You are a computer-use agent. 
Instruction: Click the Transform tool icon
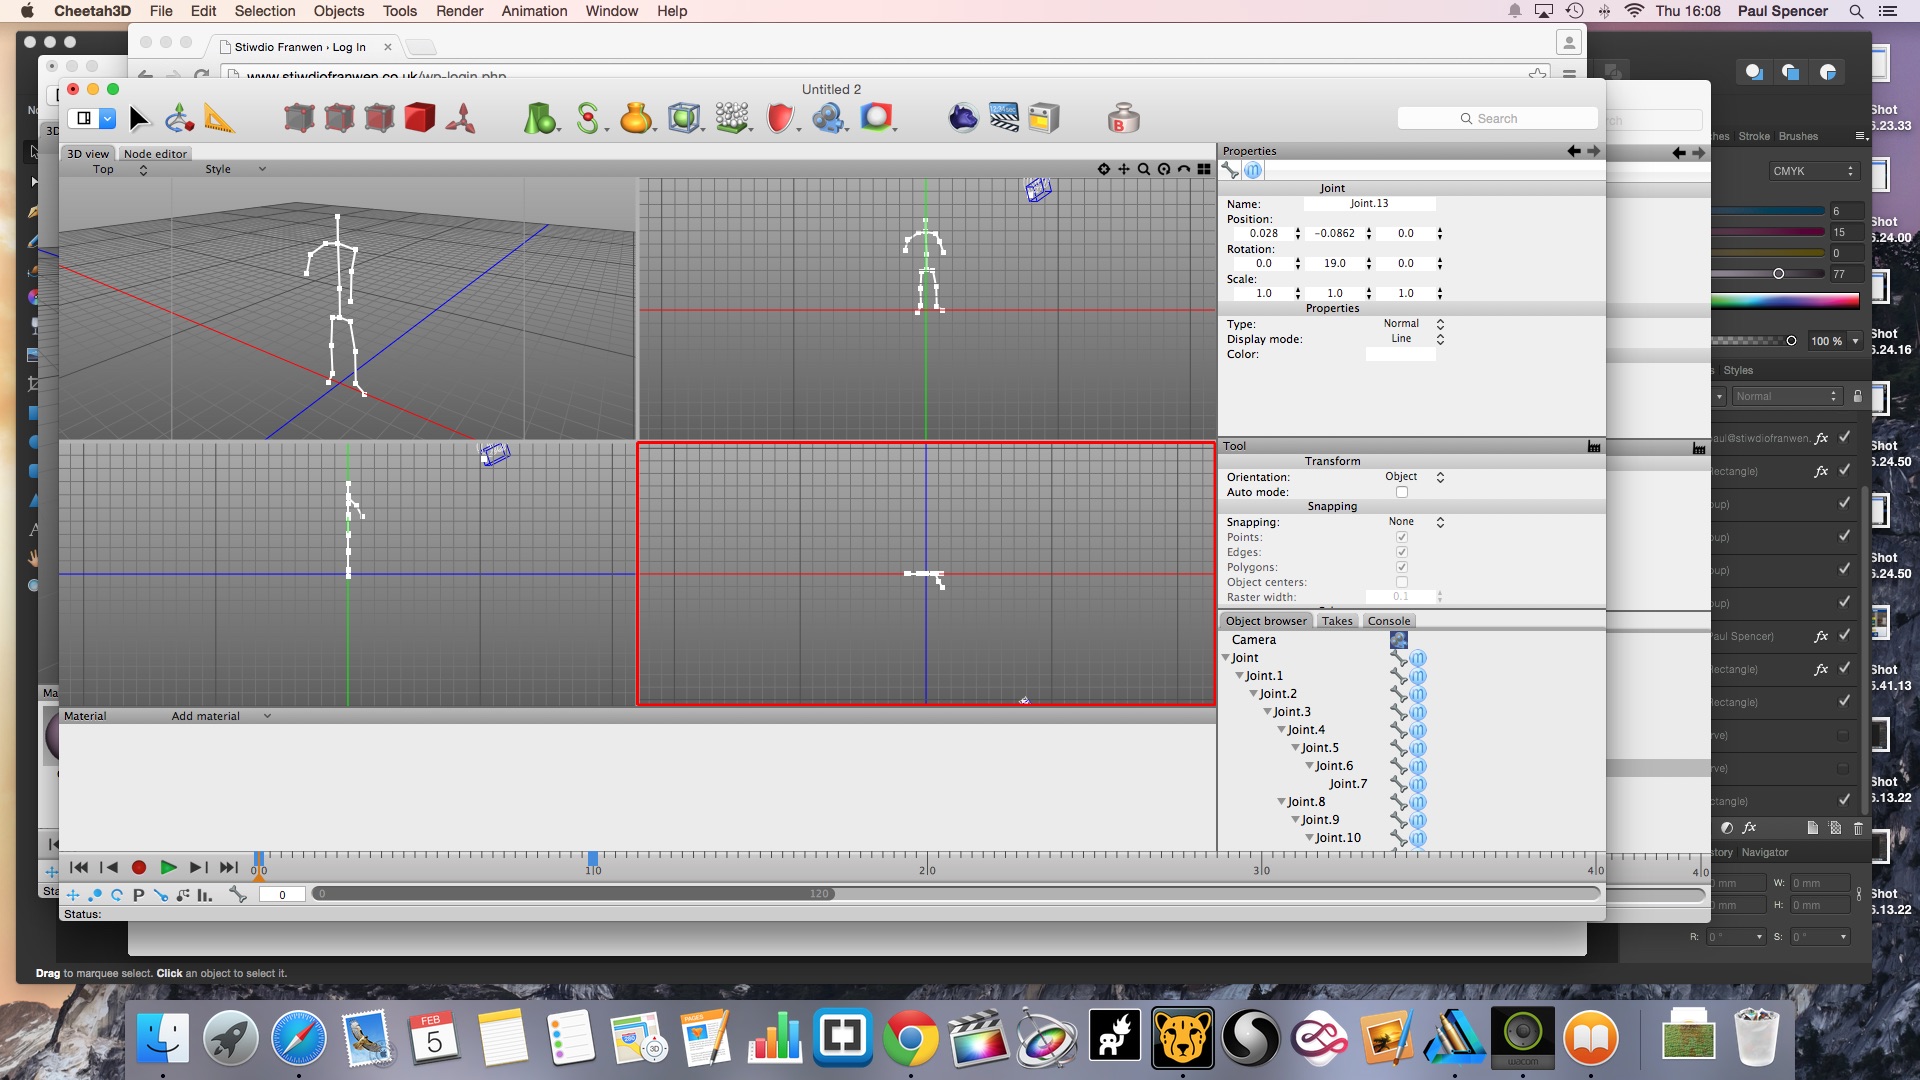pos(179,119)
